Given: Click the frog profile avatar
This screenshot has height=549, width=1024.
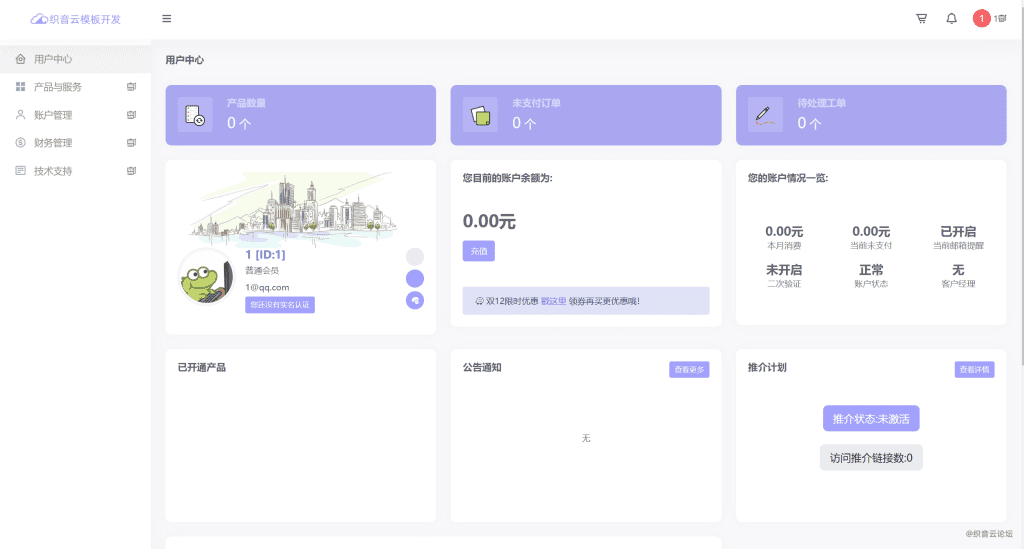Looking at the screenshot, I should pyautogui.click(x=206, y=277).
